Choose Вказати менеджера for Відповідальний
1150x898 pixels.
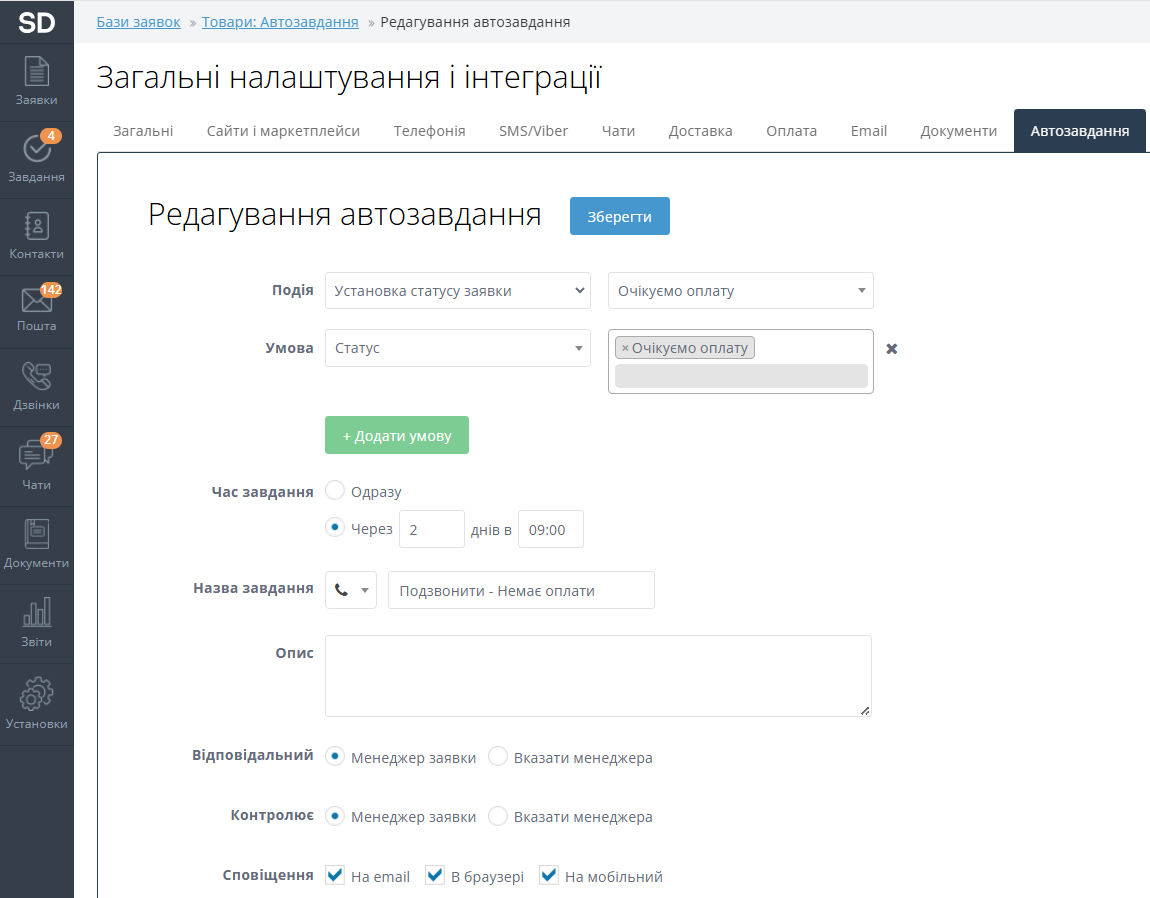tap(498, 757)
